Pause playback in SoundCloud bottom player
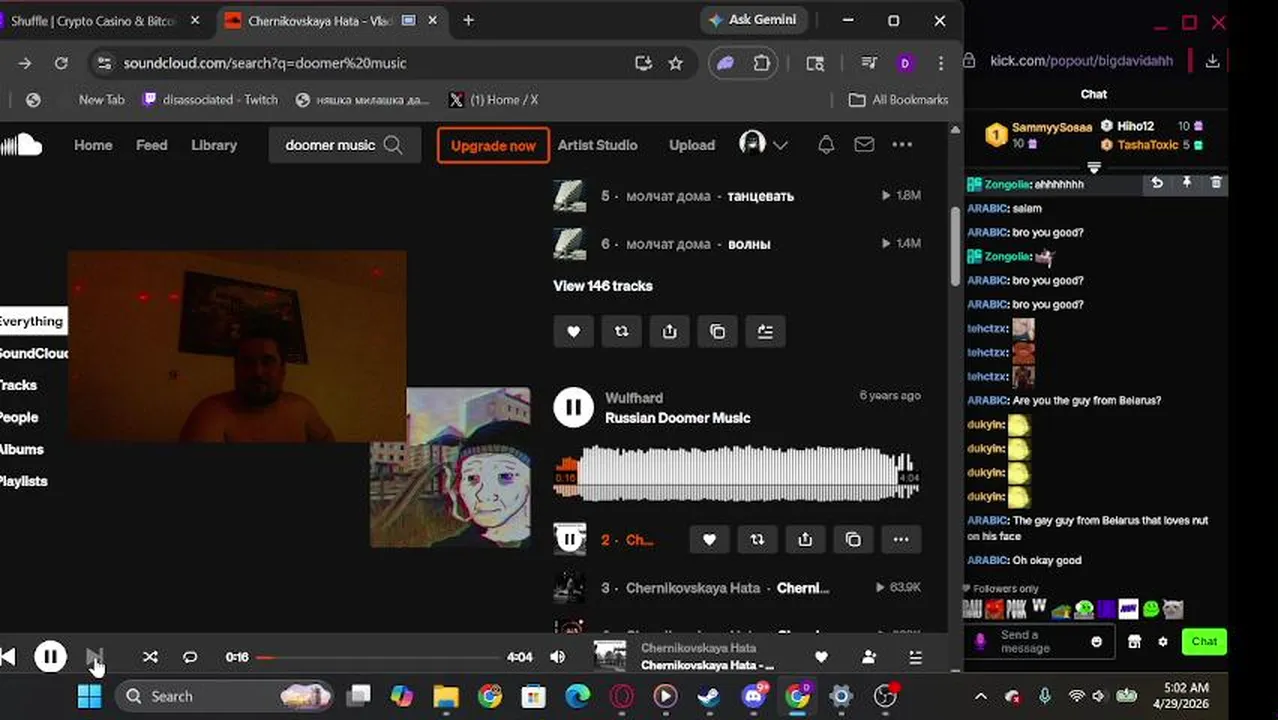Viewport: 1278px width, 720px height. coord(50,657)
